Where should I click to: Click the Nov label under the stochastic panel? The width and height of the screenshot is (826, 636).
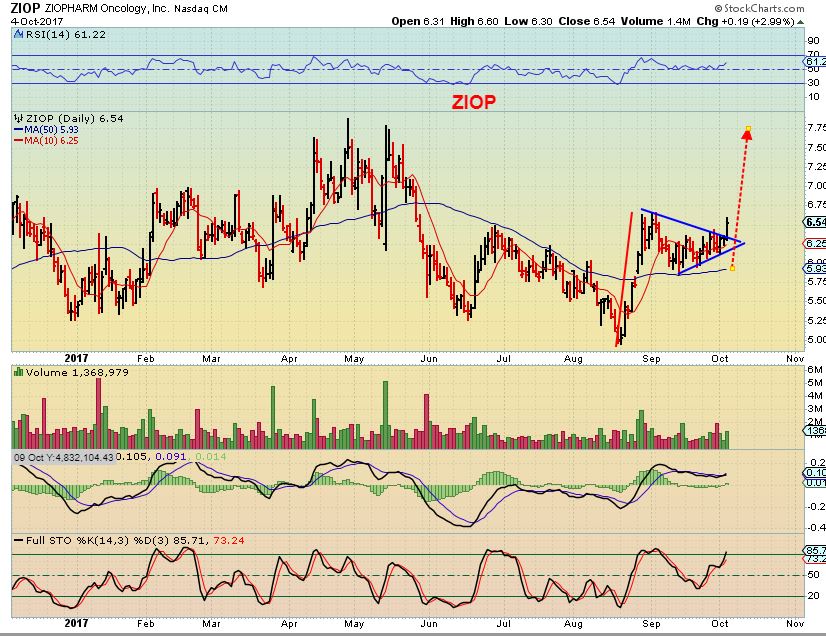coord(795,623)
